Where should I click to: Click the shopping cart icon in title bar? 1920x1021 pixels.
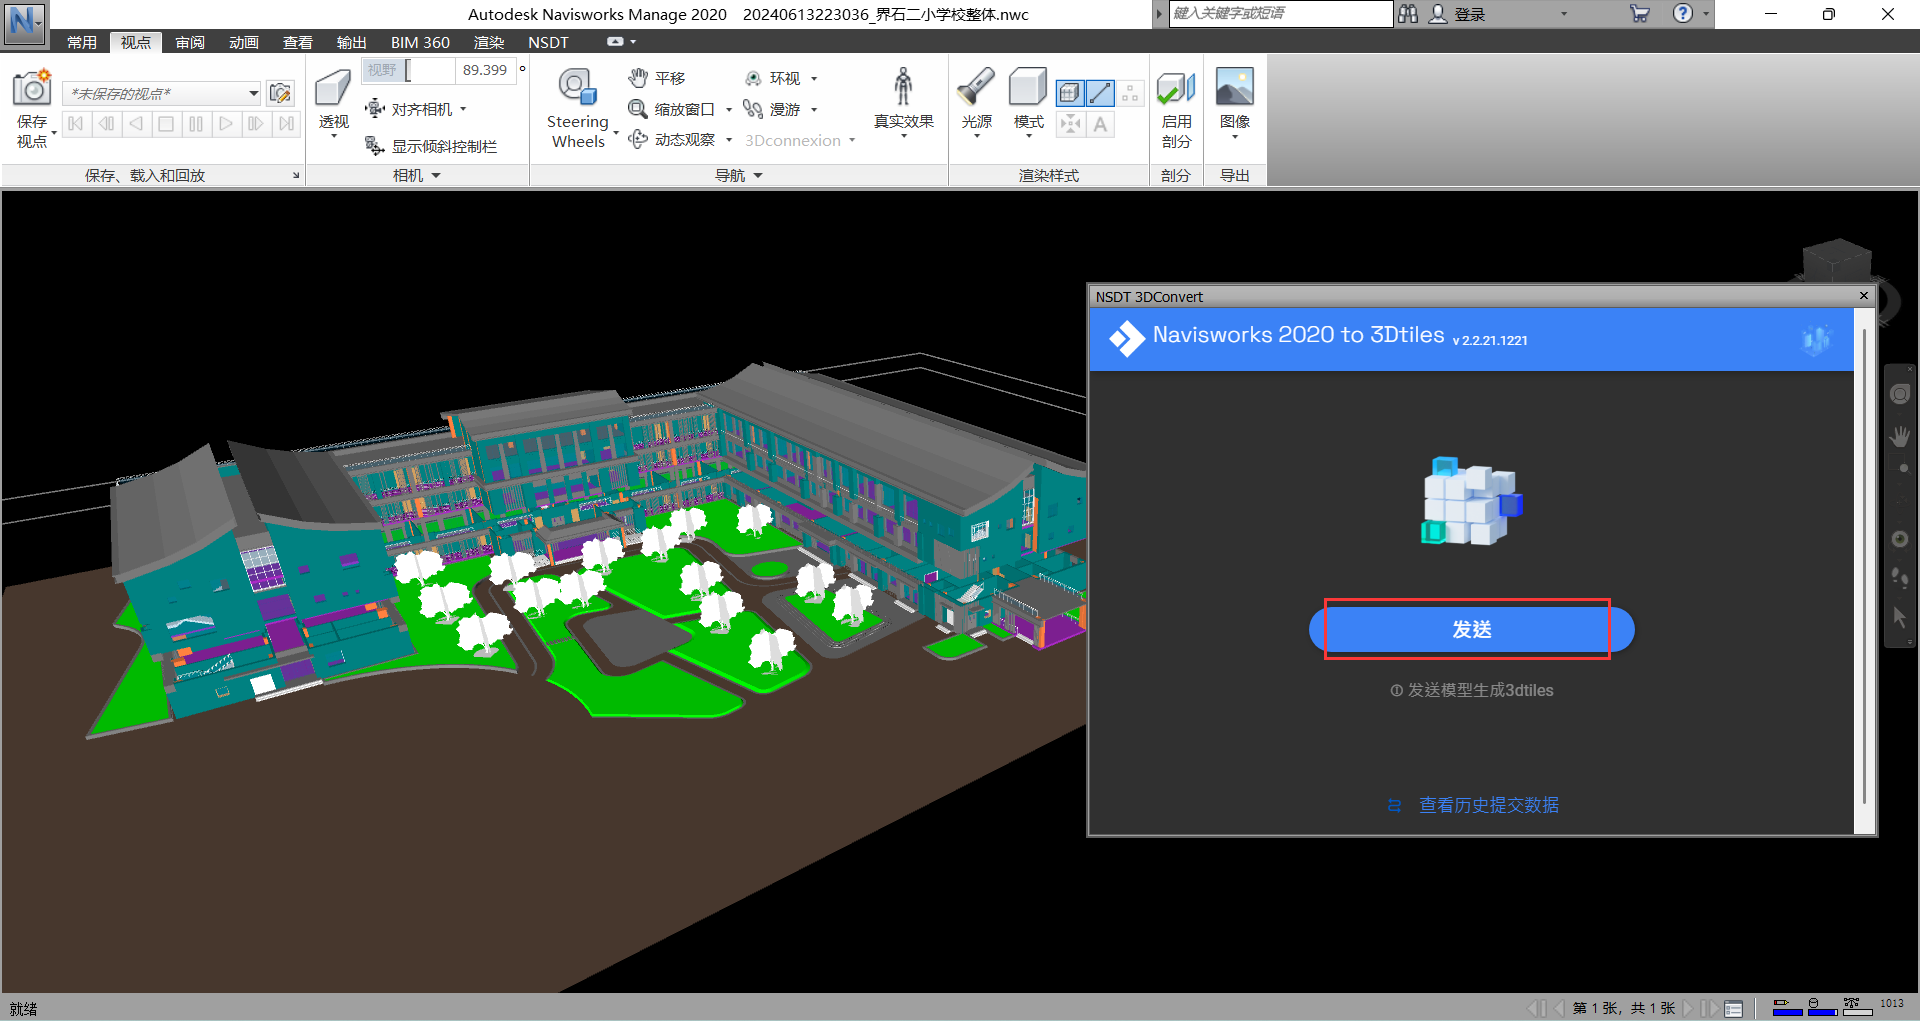pos(1640,14)
